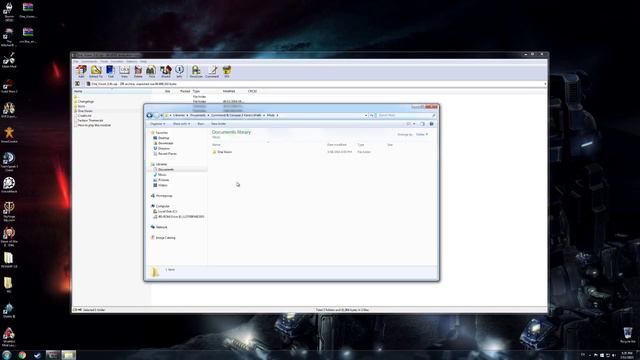The image size is (640, 360).
Task: Click the Explorer search box
Action: click(x=406, y=116)
